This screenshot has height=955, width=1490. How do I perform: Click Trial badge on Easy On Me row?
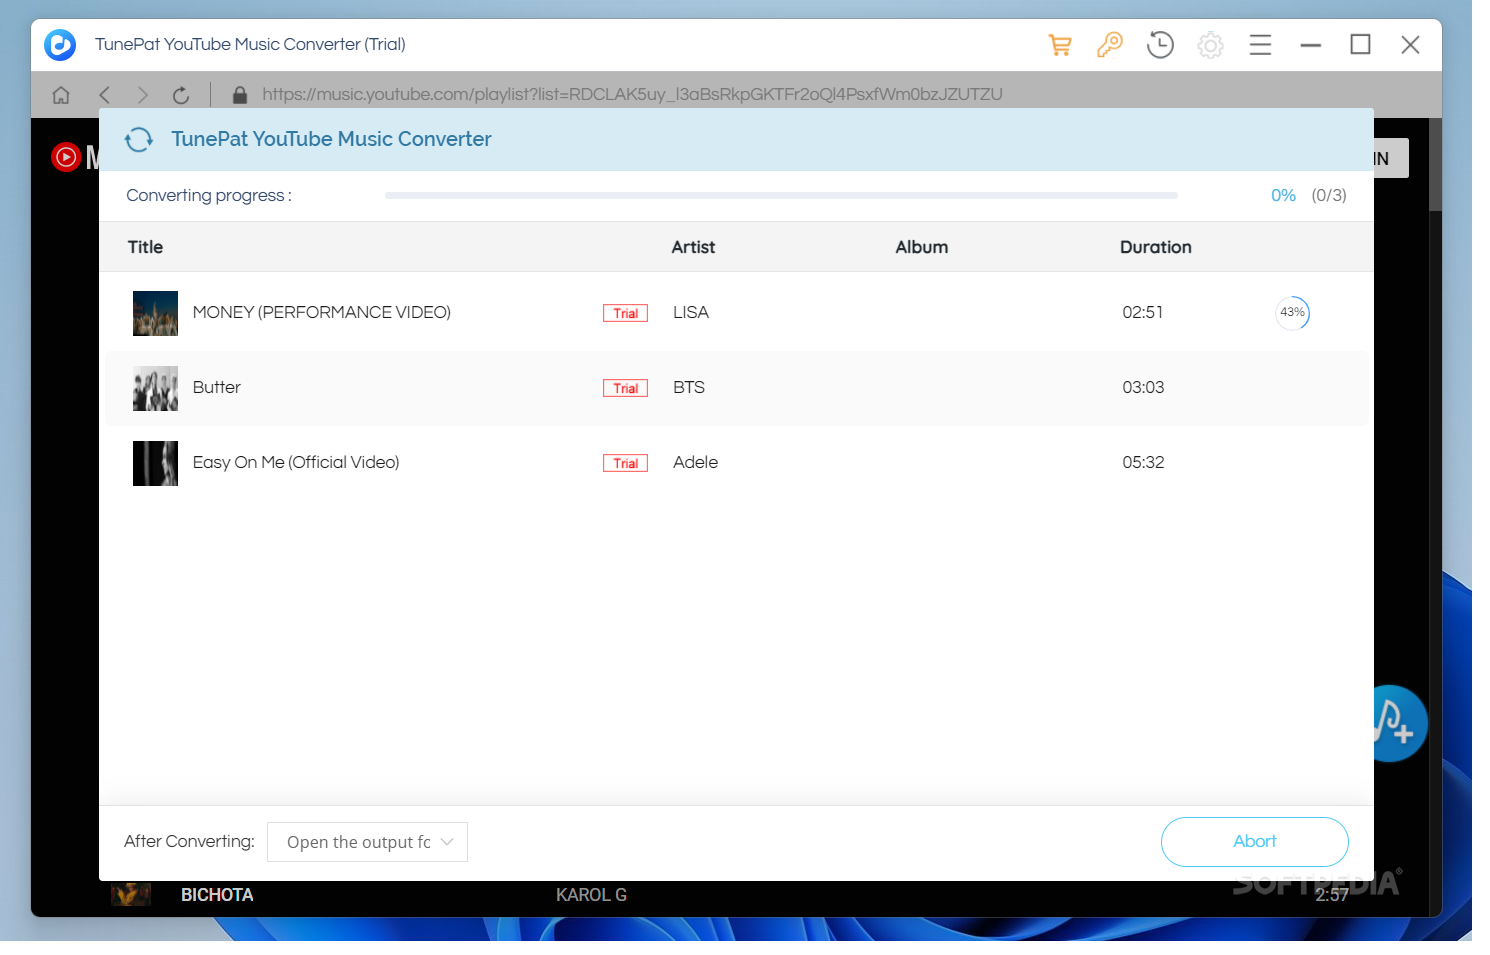point(625,463)
